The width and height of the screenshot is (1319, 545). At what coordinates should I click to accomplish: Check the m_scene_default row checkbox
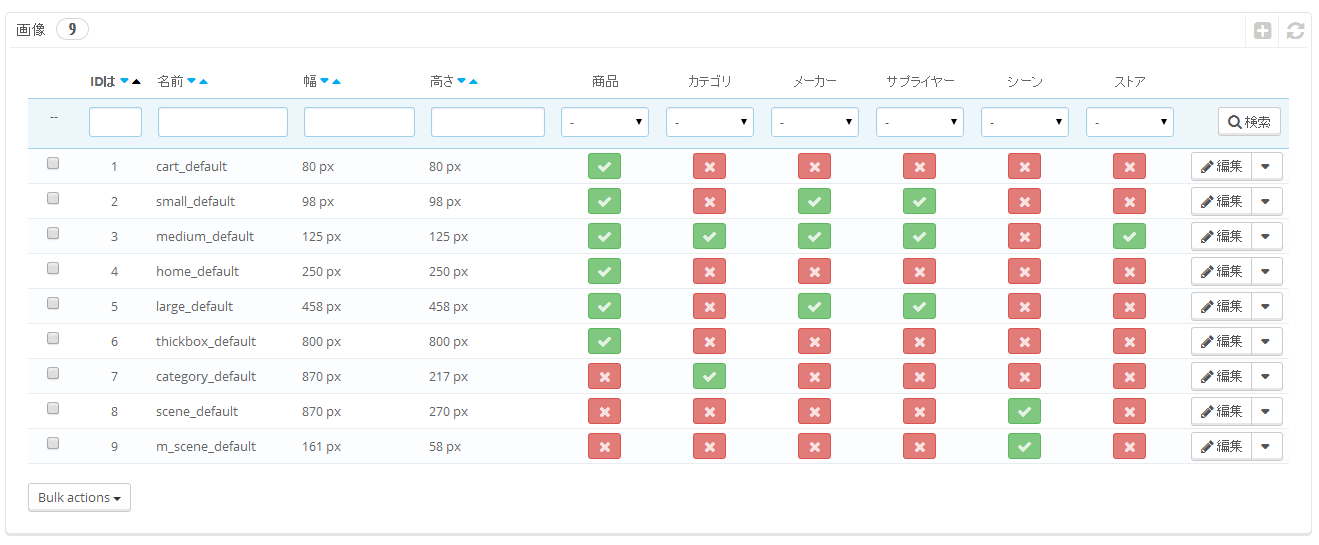tap(53, 443)
